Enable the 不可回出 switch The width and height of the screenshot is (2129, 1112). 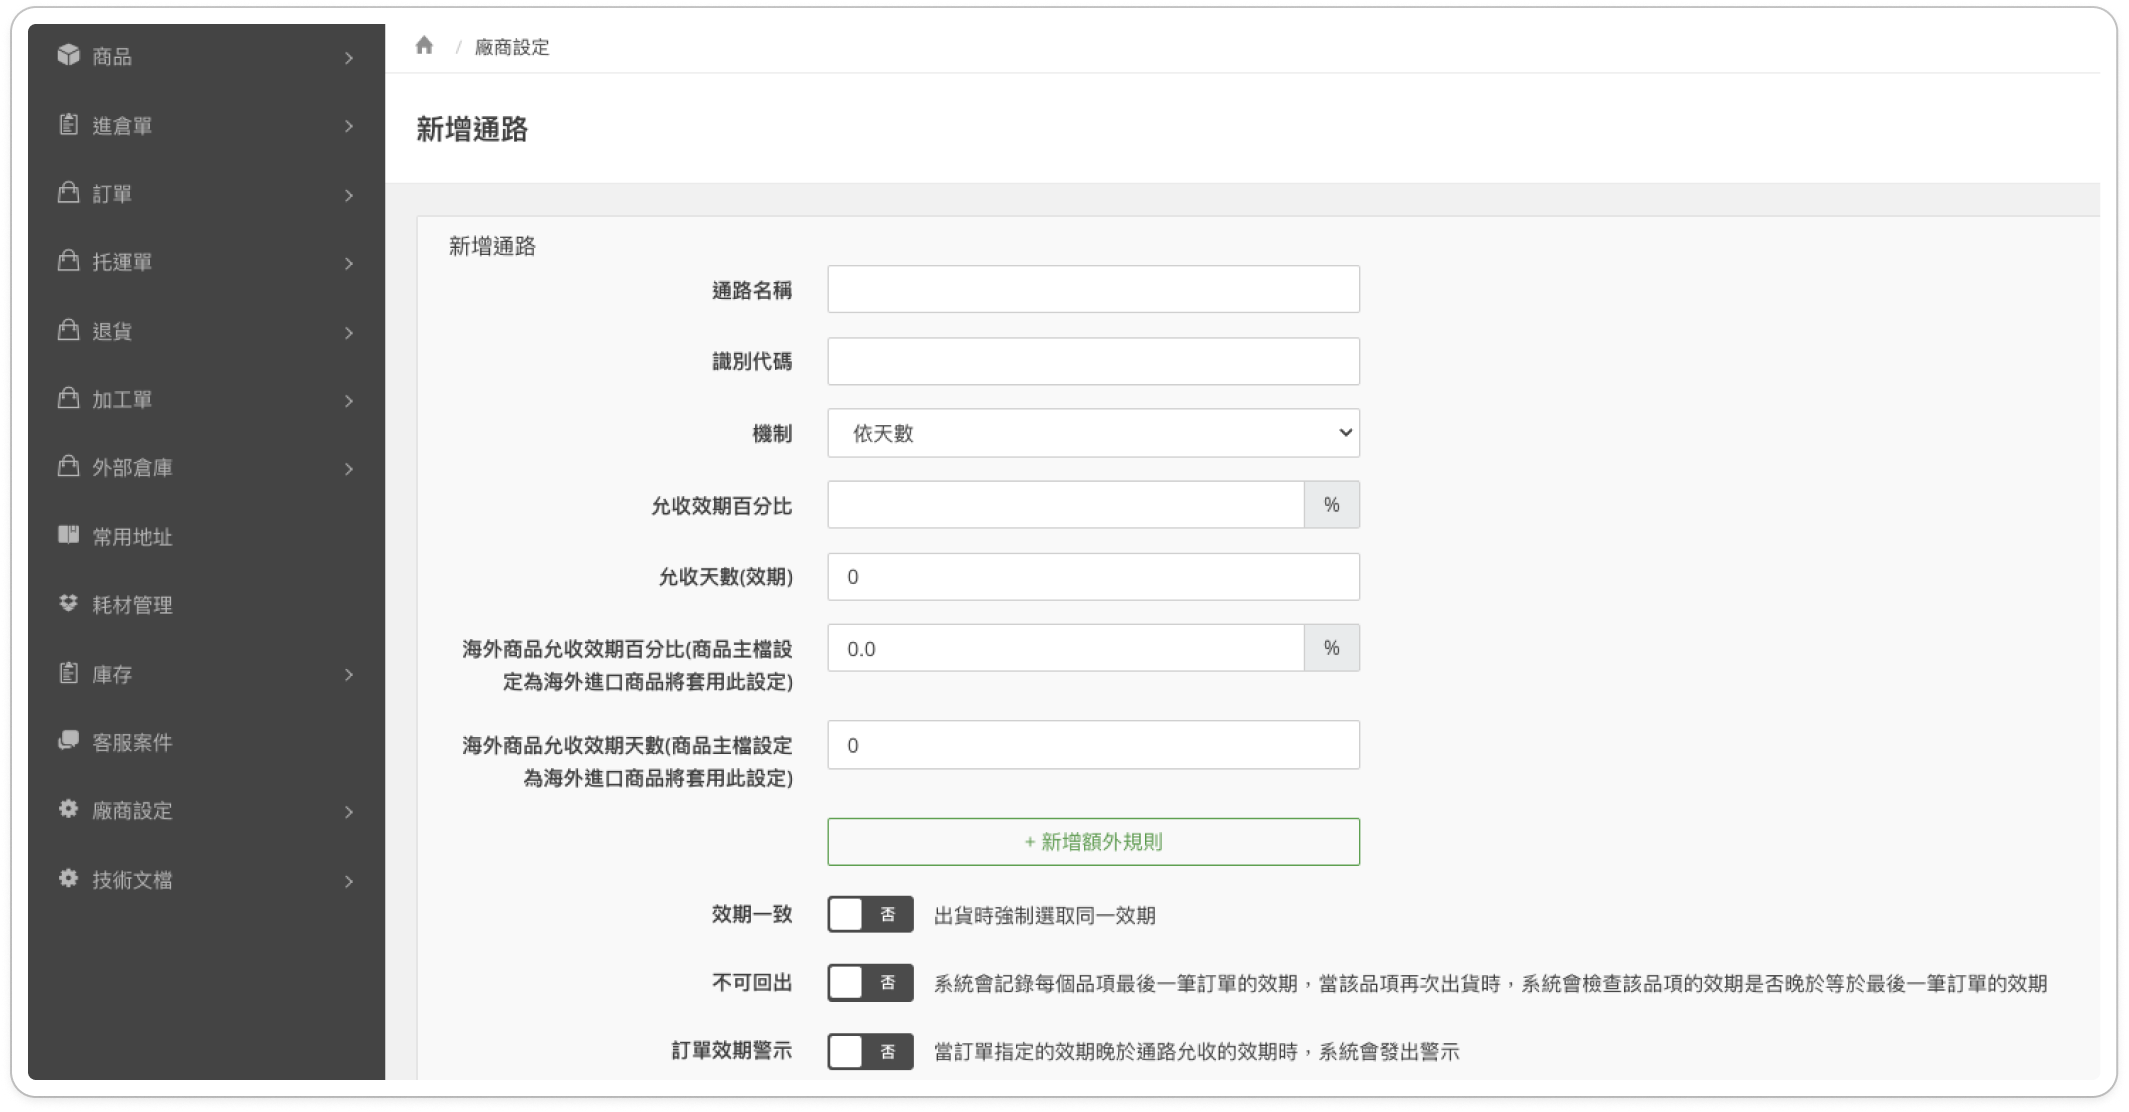(x=869, y=983)
